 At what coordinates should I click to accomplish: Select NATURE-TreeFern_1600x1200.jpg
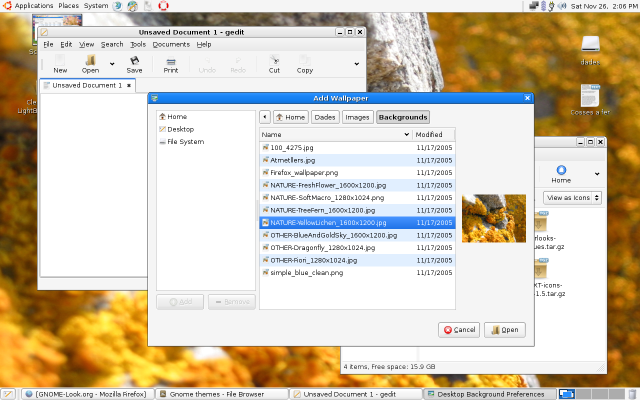point(357,210)
